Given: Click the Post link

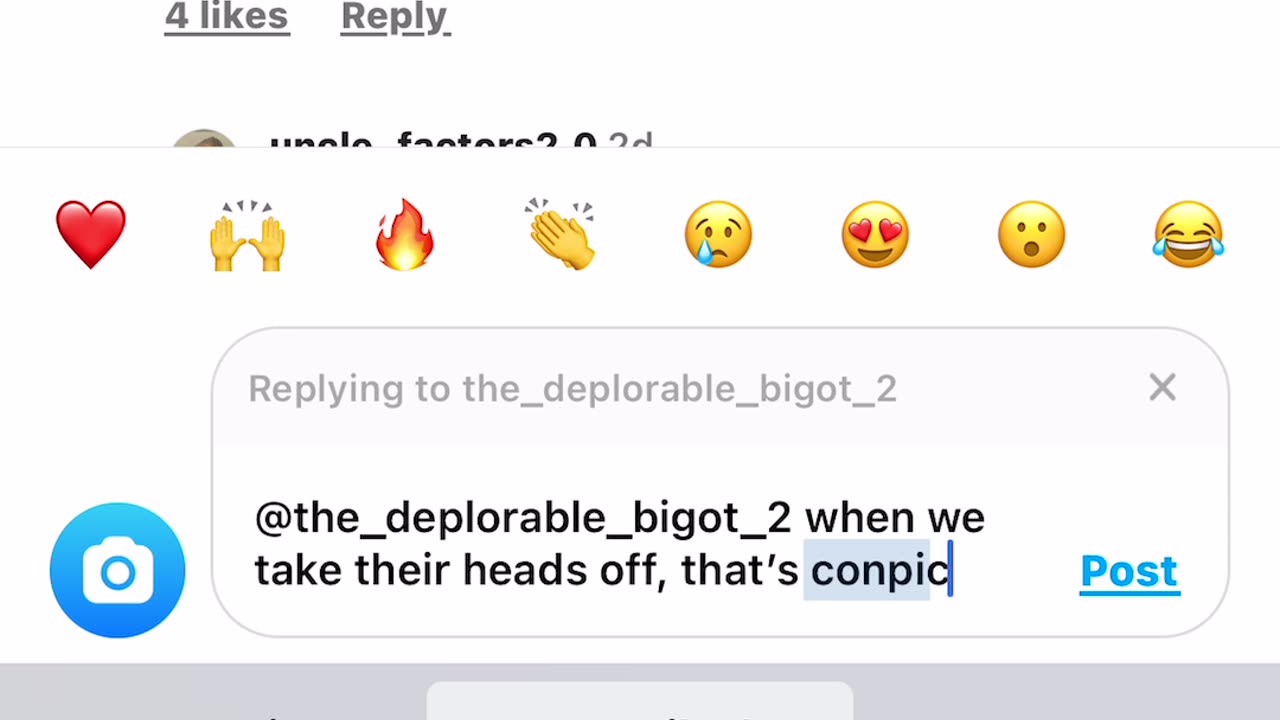Looking at the screenshot, I should [1130, 571].
